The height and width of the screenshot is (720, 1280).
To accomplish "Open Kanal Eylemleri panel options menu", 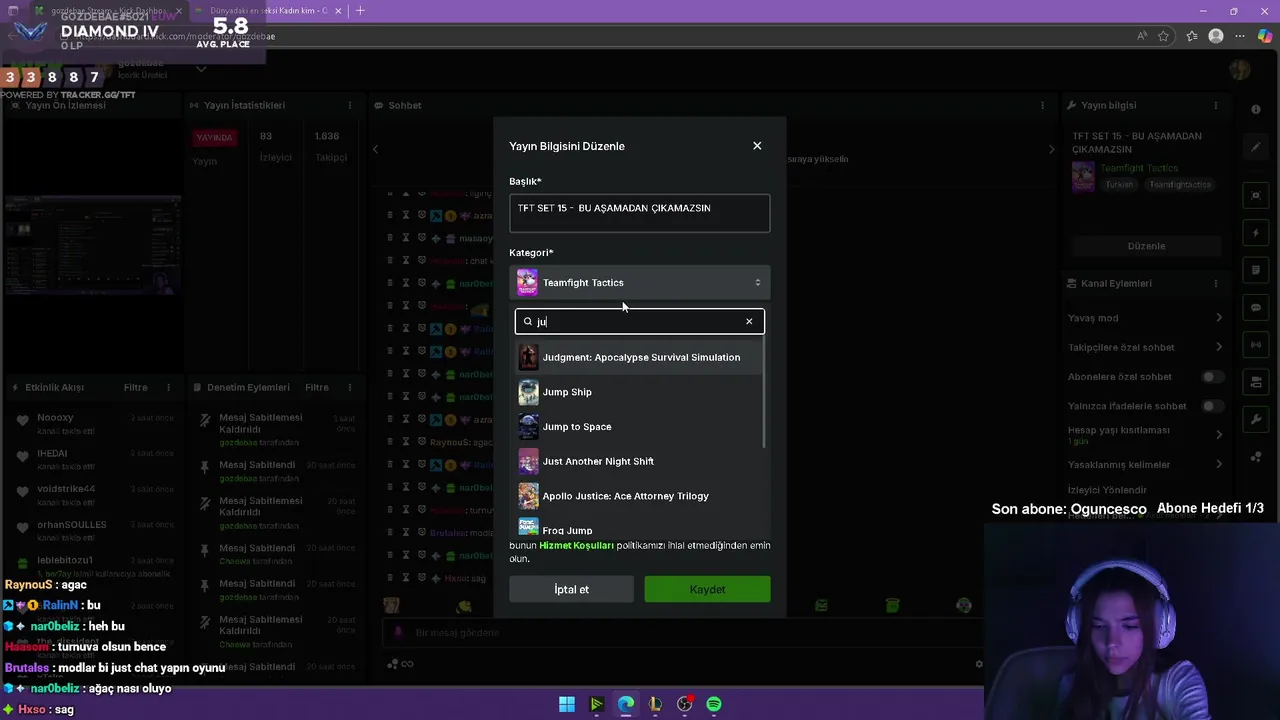I will 1216,283.
